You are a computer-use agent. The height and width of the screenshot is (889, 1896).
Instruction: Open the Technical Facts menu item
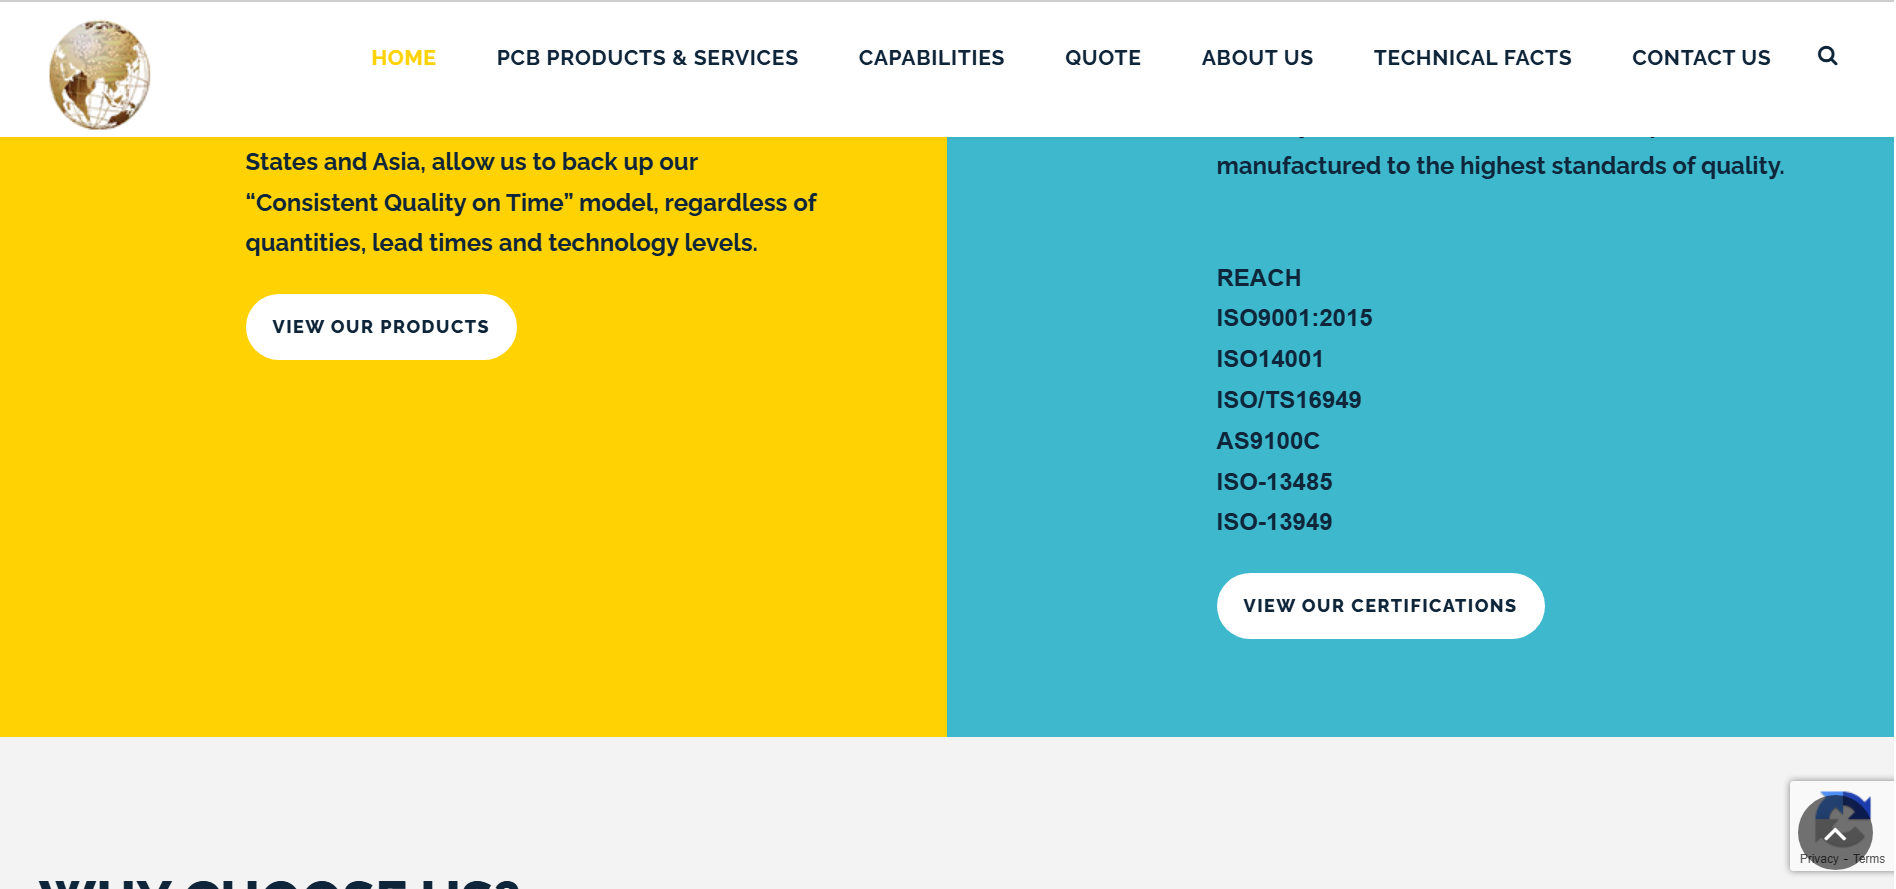(x=1472, y=58)
